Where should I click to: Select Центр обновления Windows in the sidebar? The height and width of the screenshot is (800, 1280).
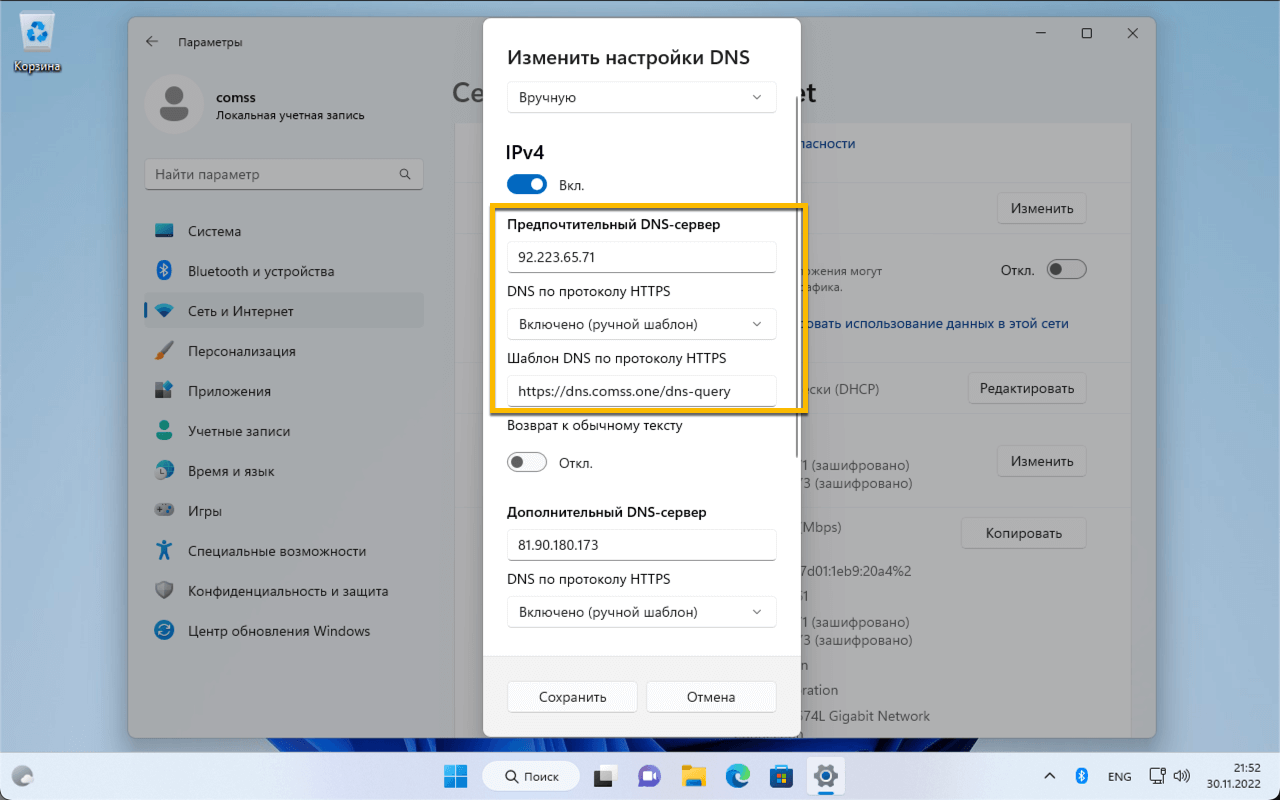284,631
